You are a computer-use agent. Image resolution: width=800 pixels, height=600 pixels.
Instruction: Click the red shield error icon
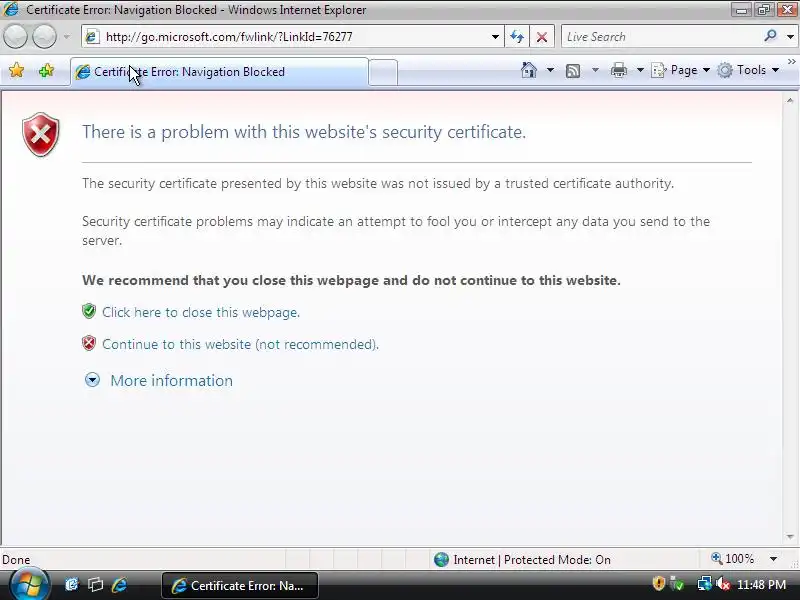tap(41, 135)
